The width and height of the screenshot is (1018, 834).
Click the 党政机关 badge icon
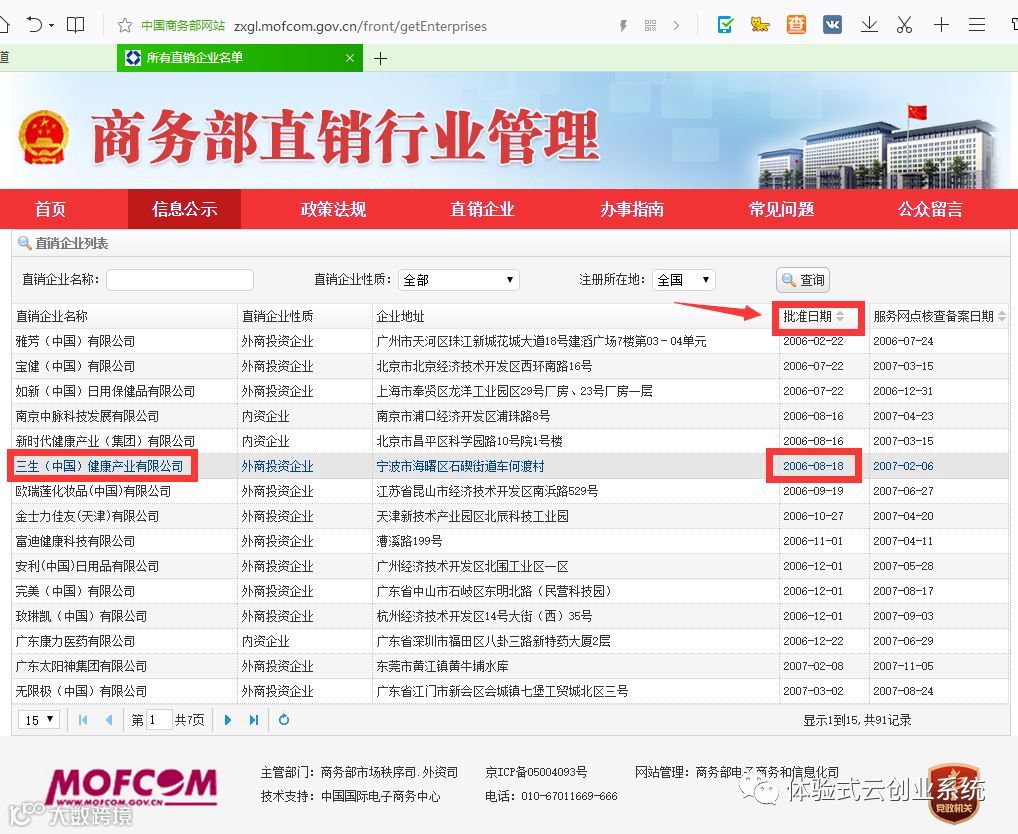tap(953, 793)
